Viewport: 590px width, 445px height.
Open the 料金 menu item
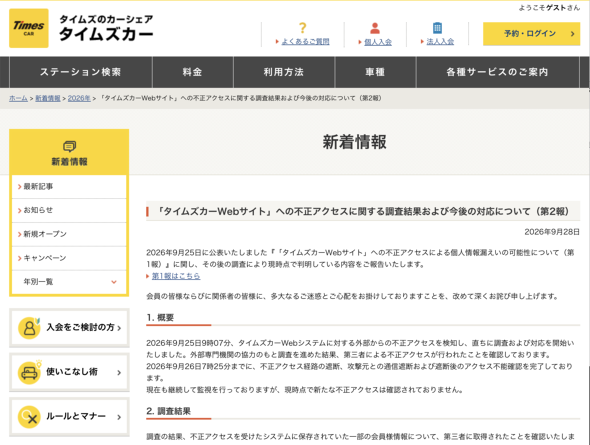click(x=193, y=72)
